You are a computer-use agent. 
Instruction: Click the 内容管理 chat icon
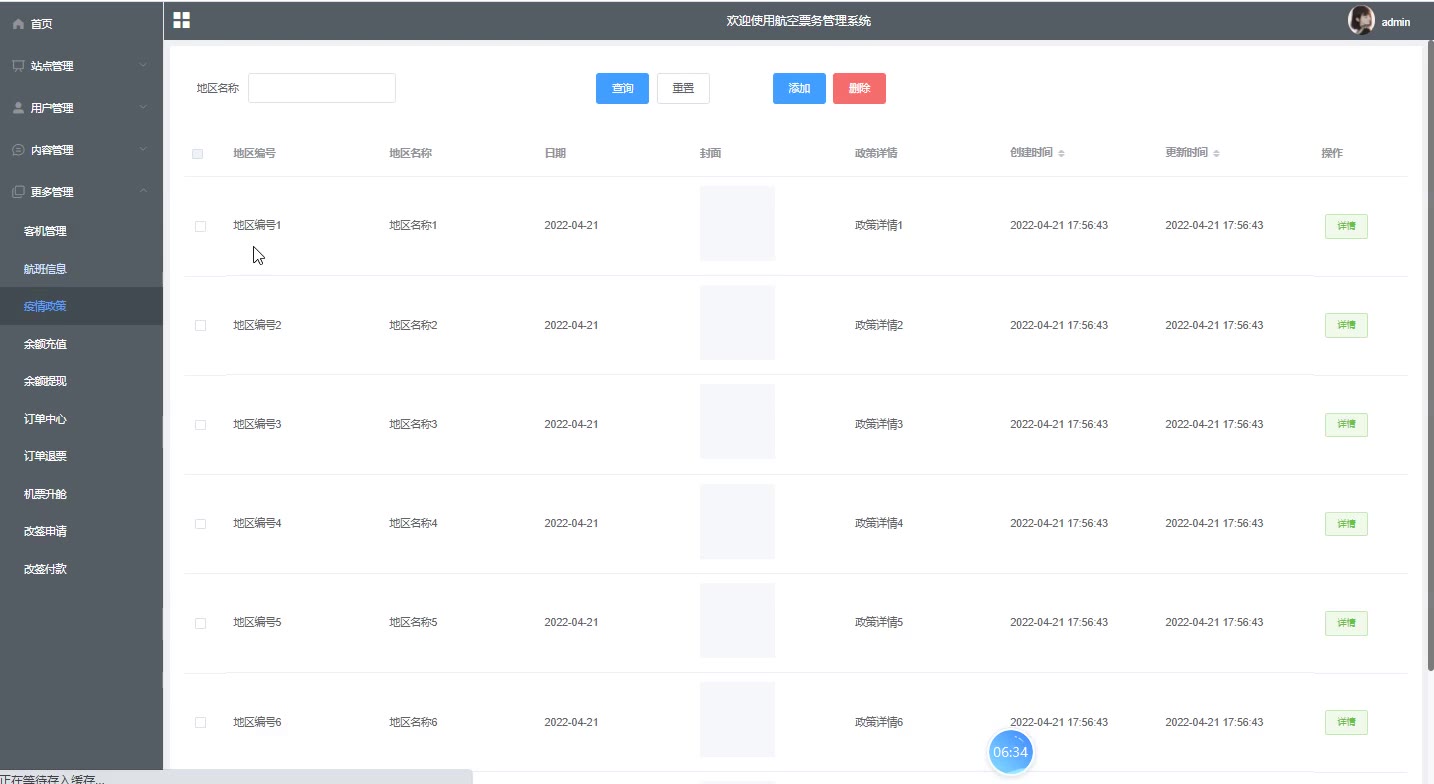coord(18,150)
